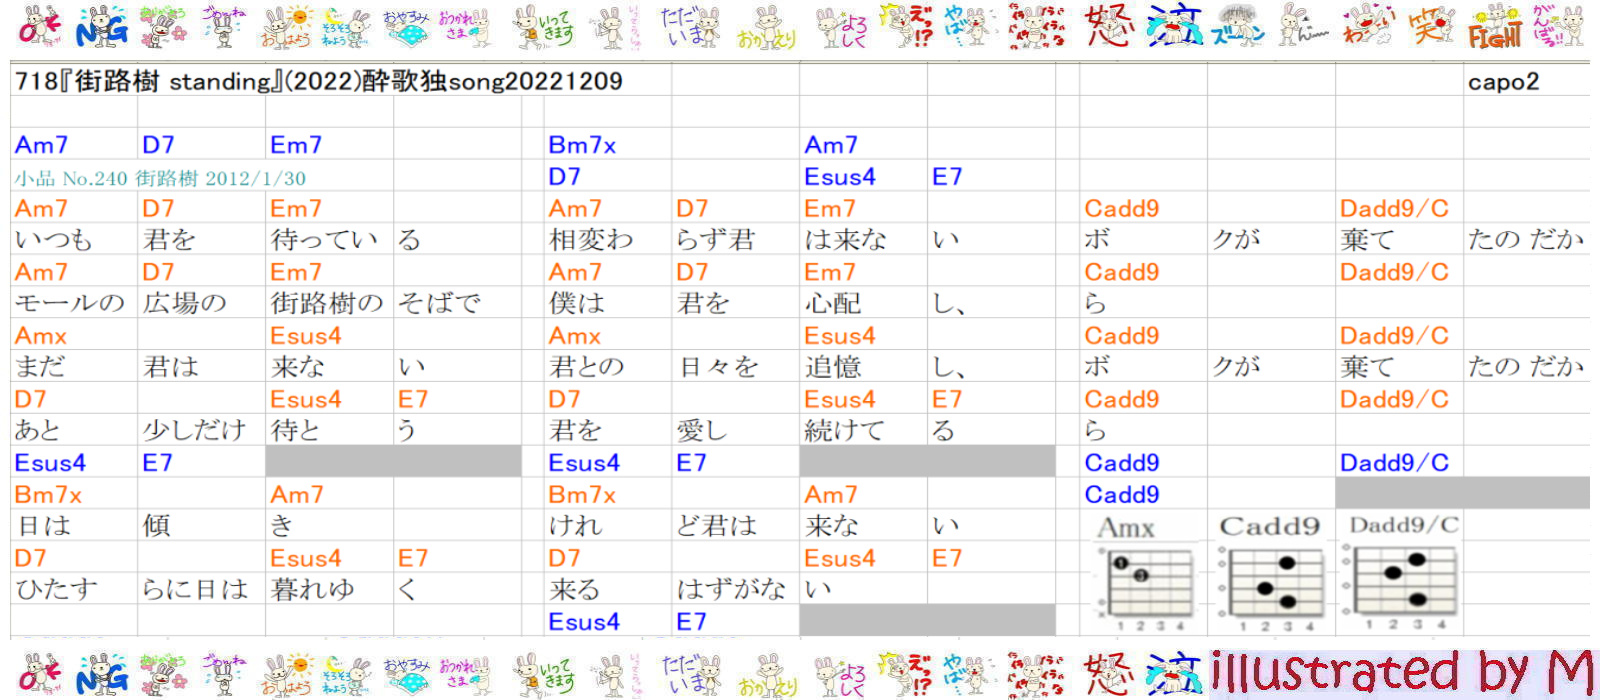Click the FIGHT rabbit sticker

tap(1494, 28)
